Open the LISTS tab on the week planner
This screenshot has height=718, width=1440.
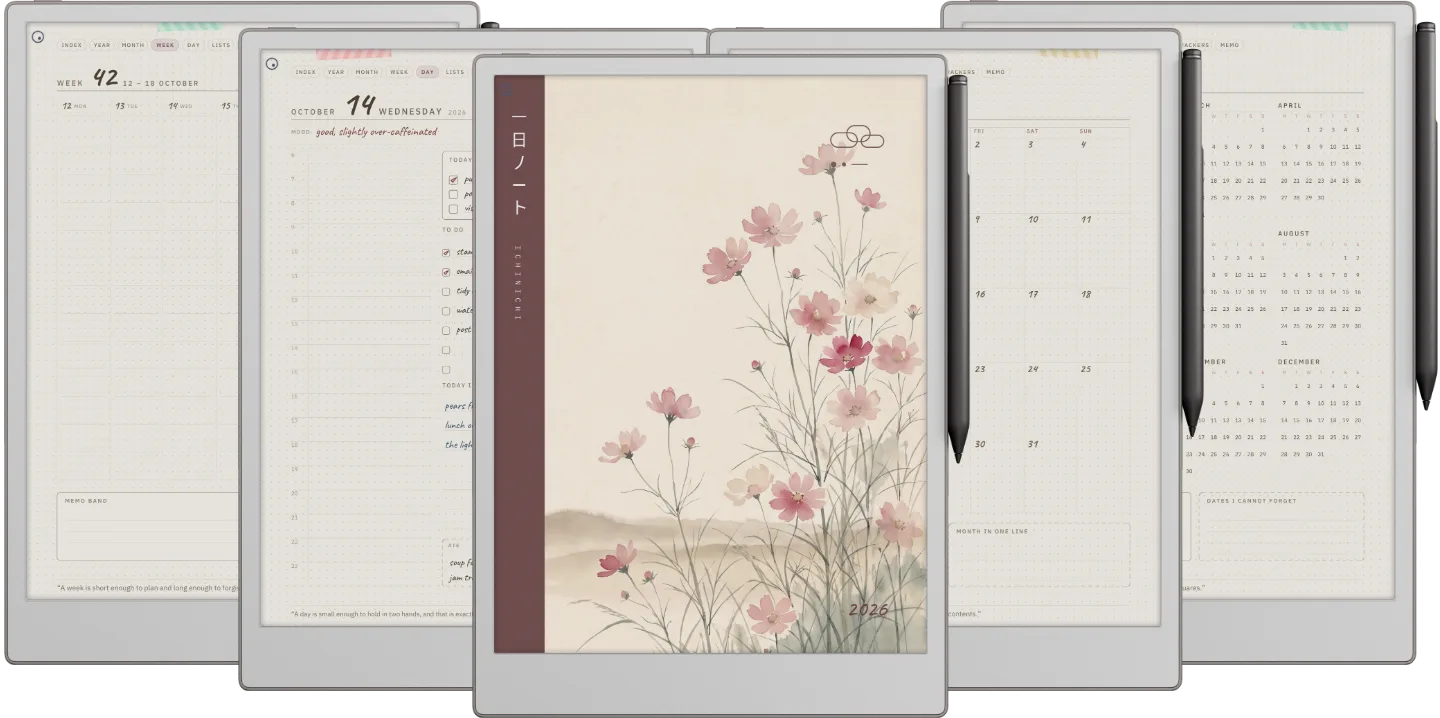pos(221,45)
